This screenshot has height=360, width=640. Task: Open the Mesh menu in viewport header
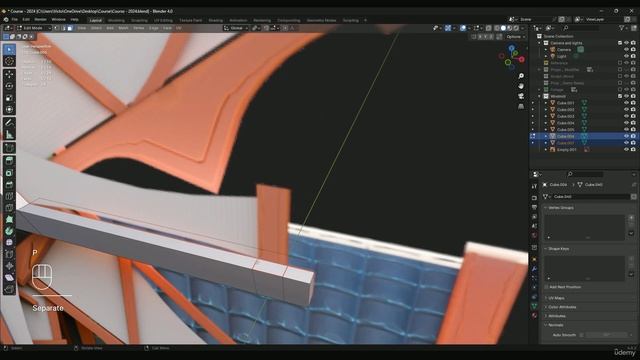coord(123,28)
